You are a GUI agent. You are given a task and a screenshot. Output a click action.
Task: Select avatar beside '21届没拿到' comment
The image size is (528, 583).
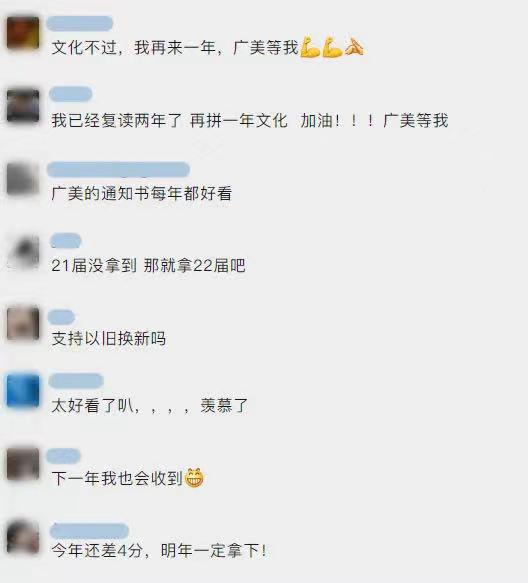(x=23, y=251)
